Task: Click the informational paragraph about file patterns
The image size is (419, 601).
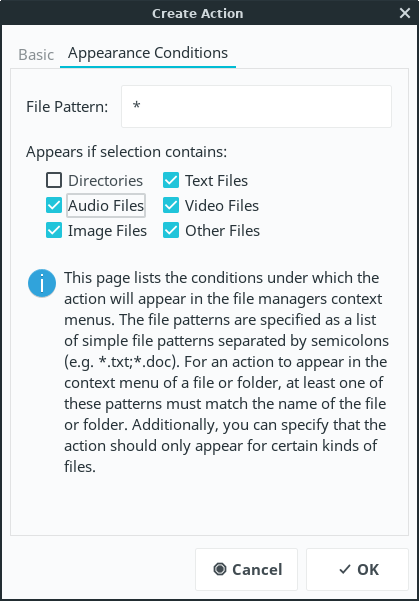Action: click(226, 372)
